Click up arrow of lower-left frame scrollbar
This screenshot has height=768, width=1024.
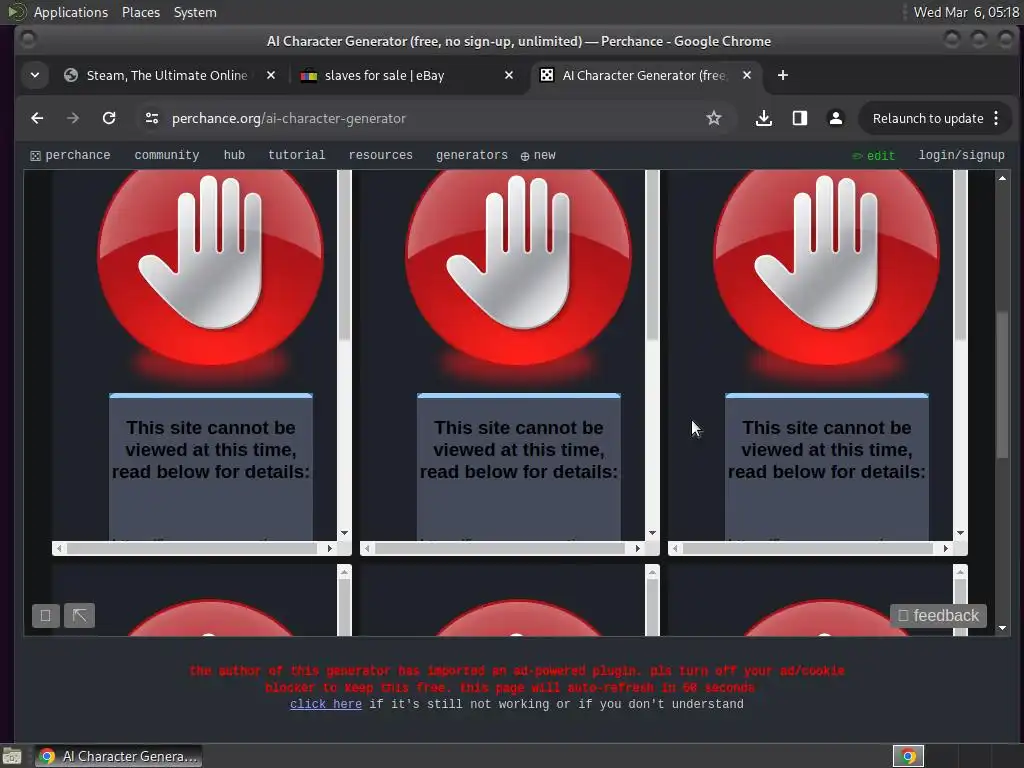344,573
